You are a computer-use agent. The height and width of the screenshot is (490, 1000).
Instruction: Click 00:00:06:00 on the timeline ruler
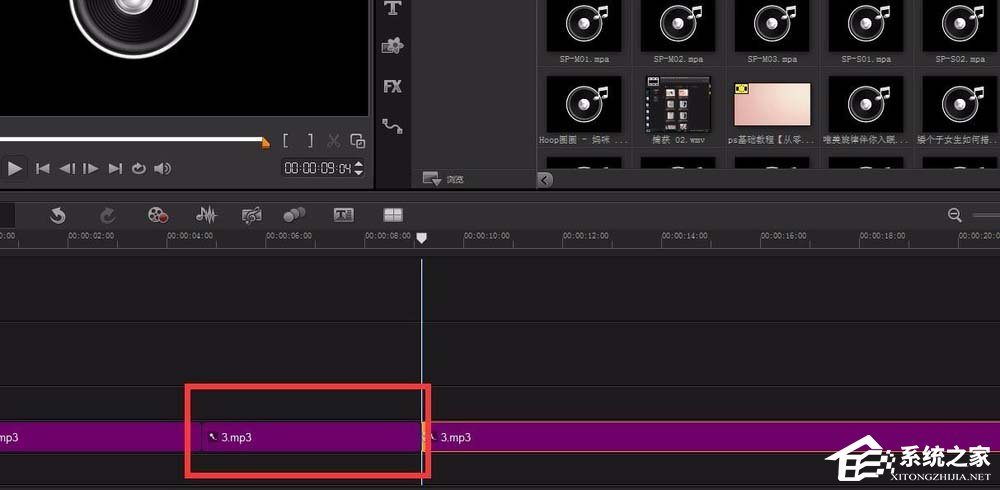(x=290, y=236)
